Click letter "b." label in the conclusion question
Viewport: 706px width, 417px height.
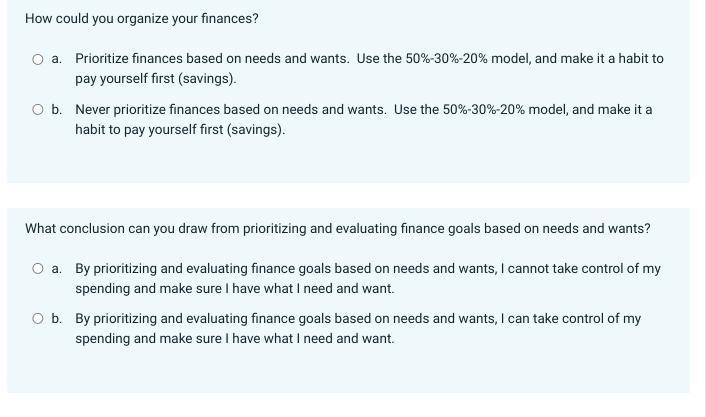pos(56,318)
